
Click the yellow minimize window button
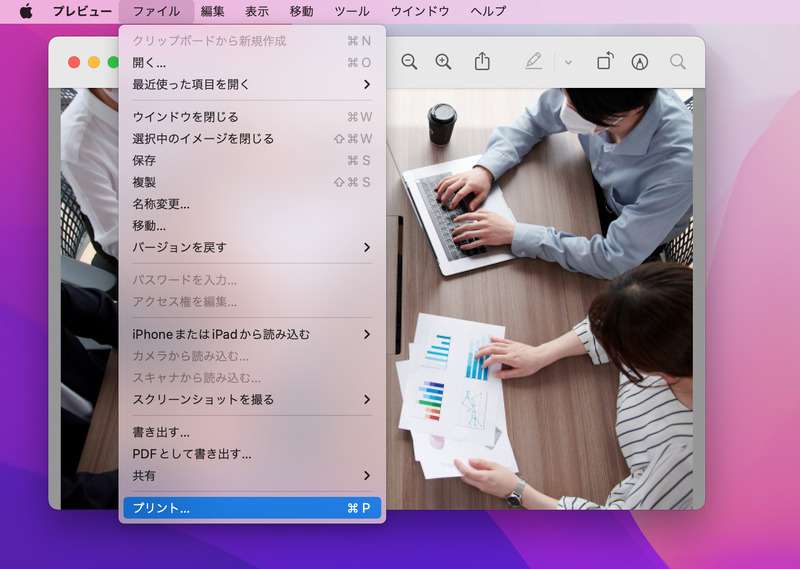pyautogui.click(x=94, y=62)
